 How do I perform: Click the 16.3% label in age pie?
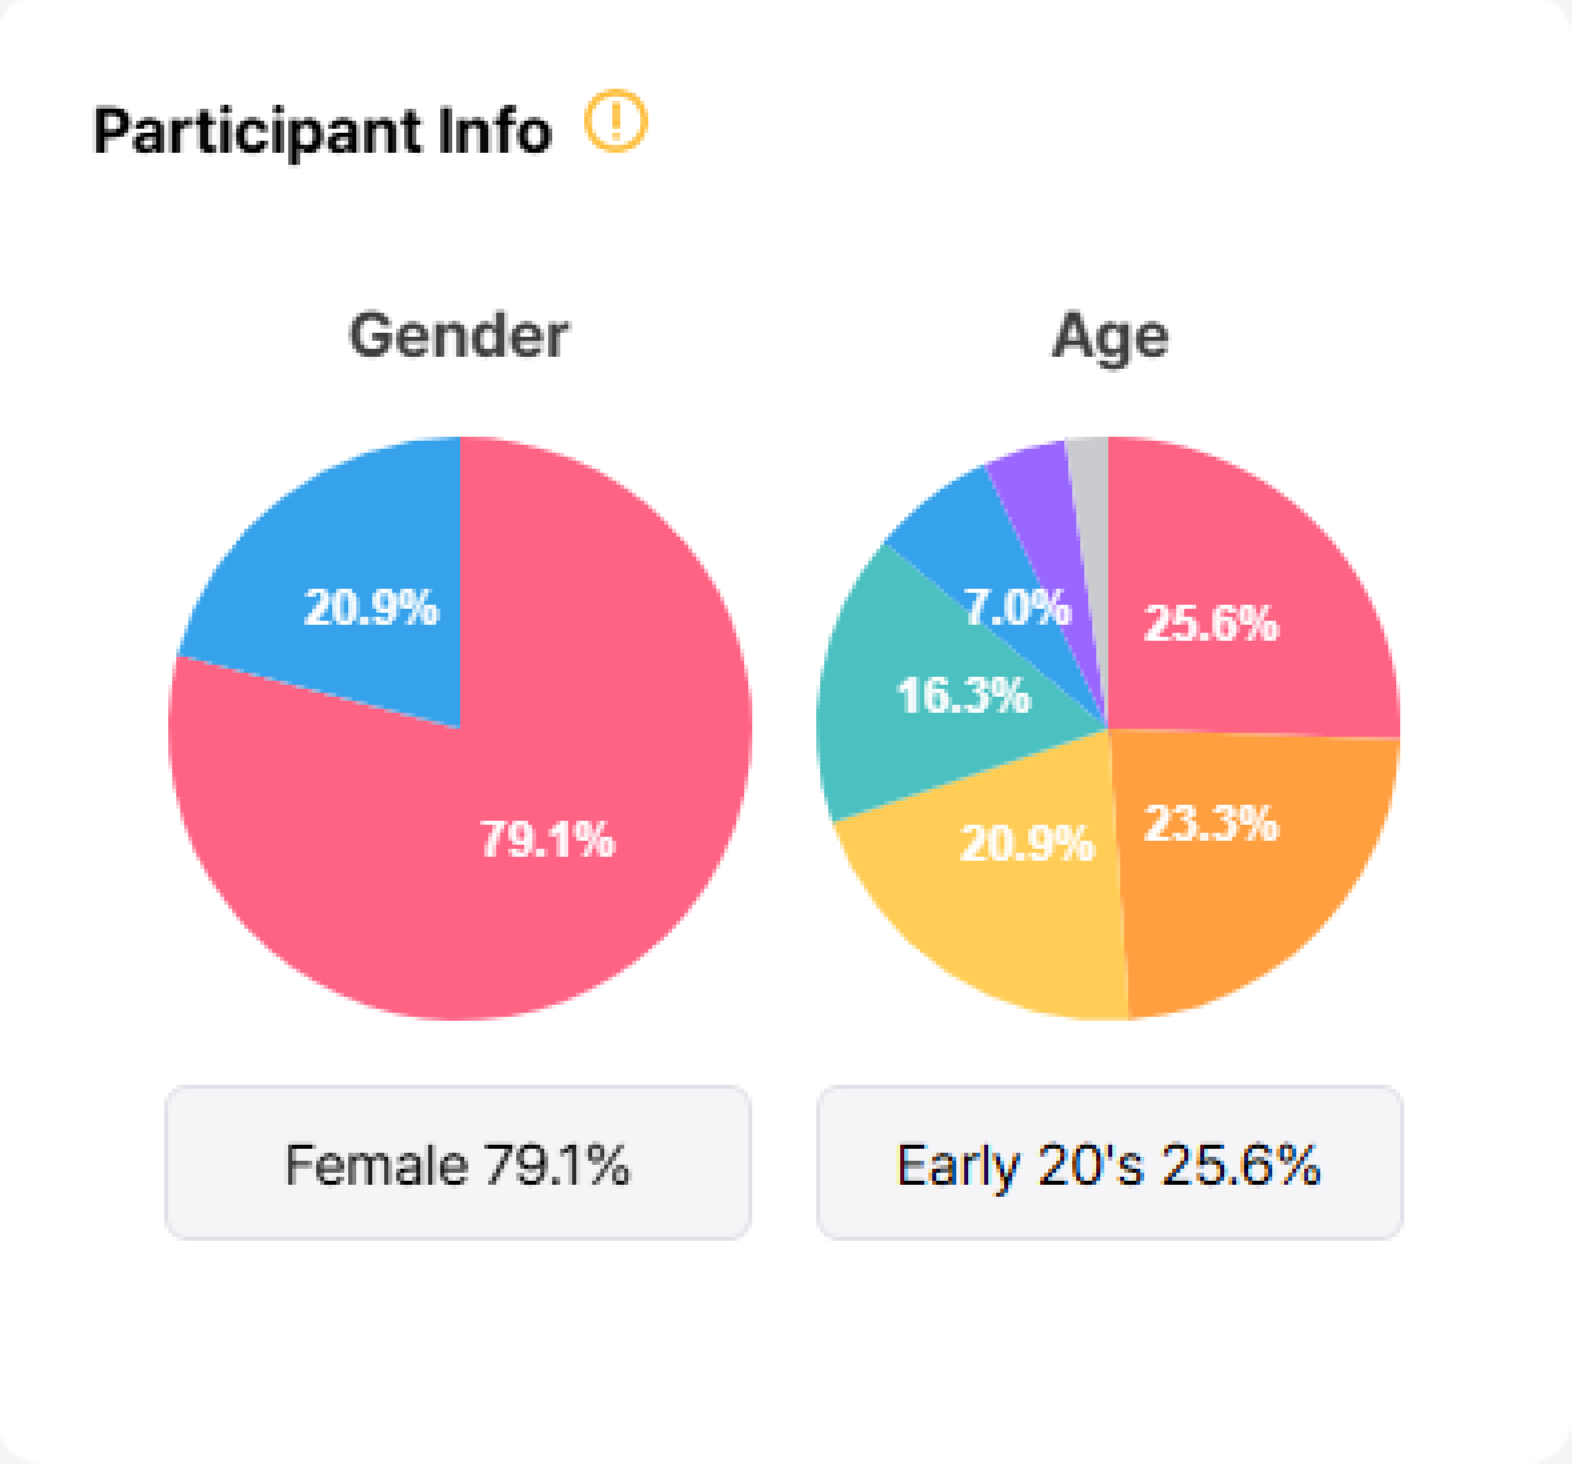coord(963,695)
